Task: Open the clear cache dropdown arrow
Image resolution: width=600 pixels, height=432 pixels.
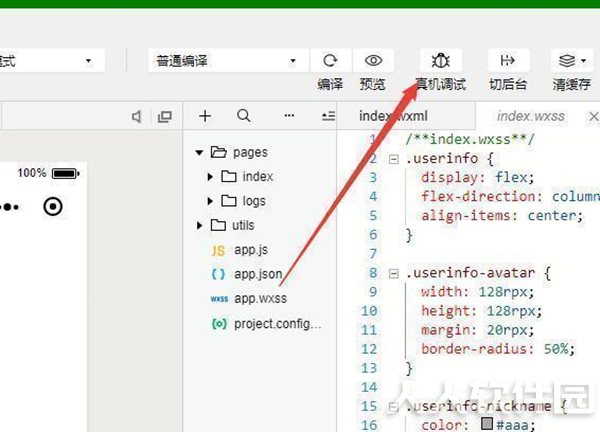Action: [583, 60]
